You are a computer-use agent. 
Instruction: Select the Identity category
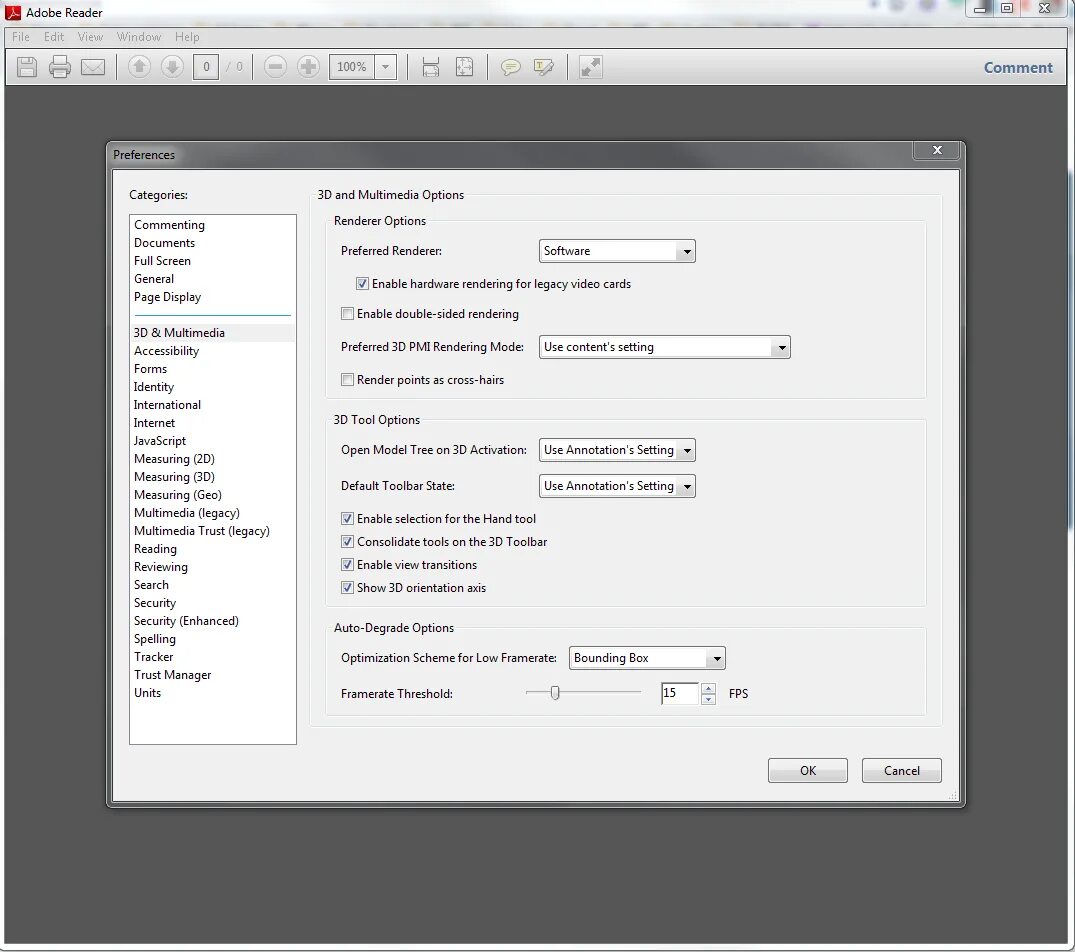point(154,387)
